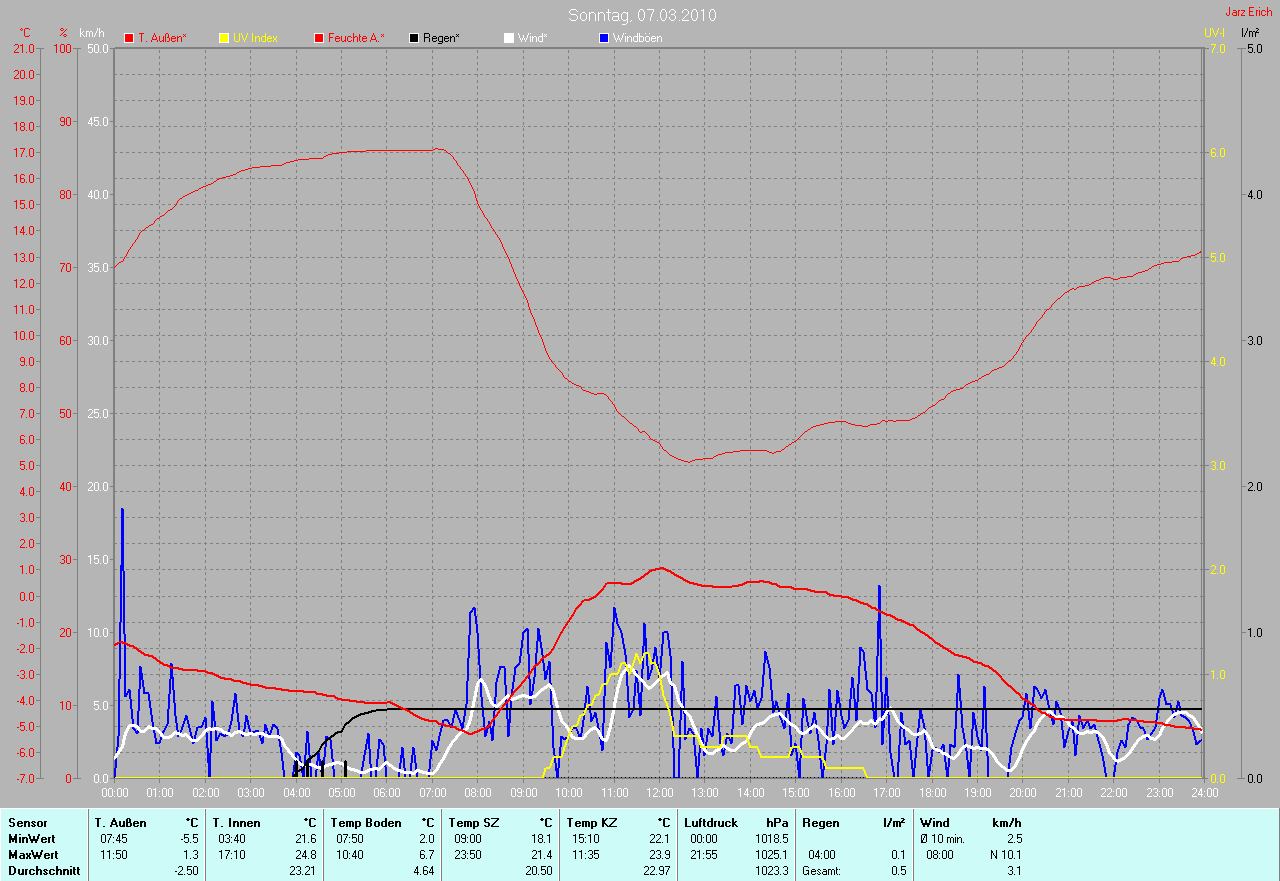Click the Jarz Erich author label
1280x881 pixels.
1248,12
